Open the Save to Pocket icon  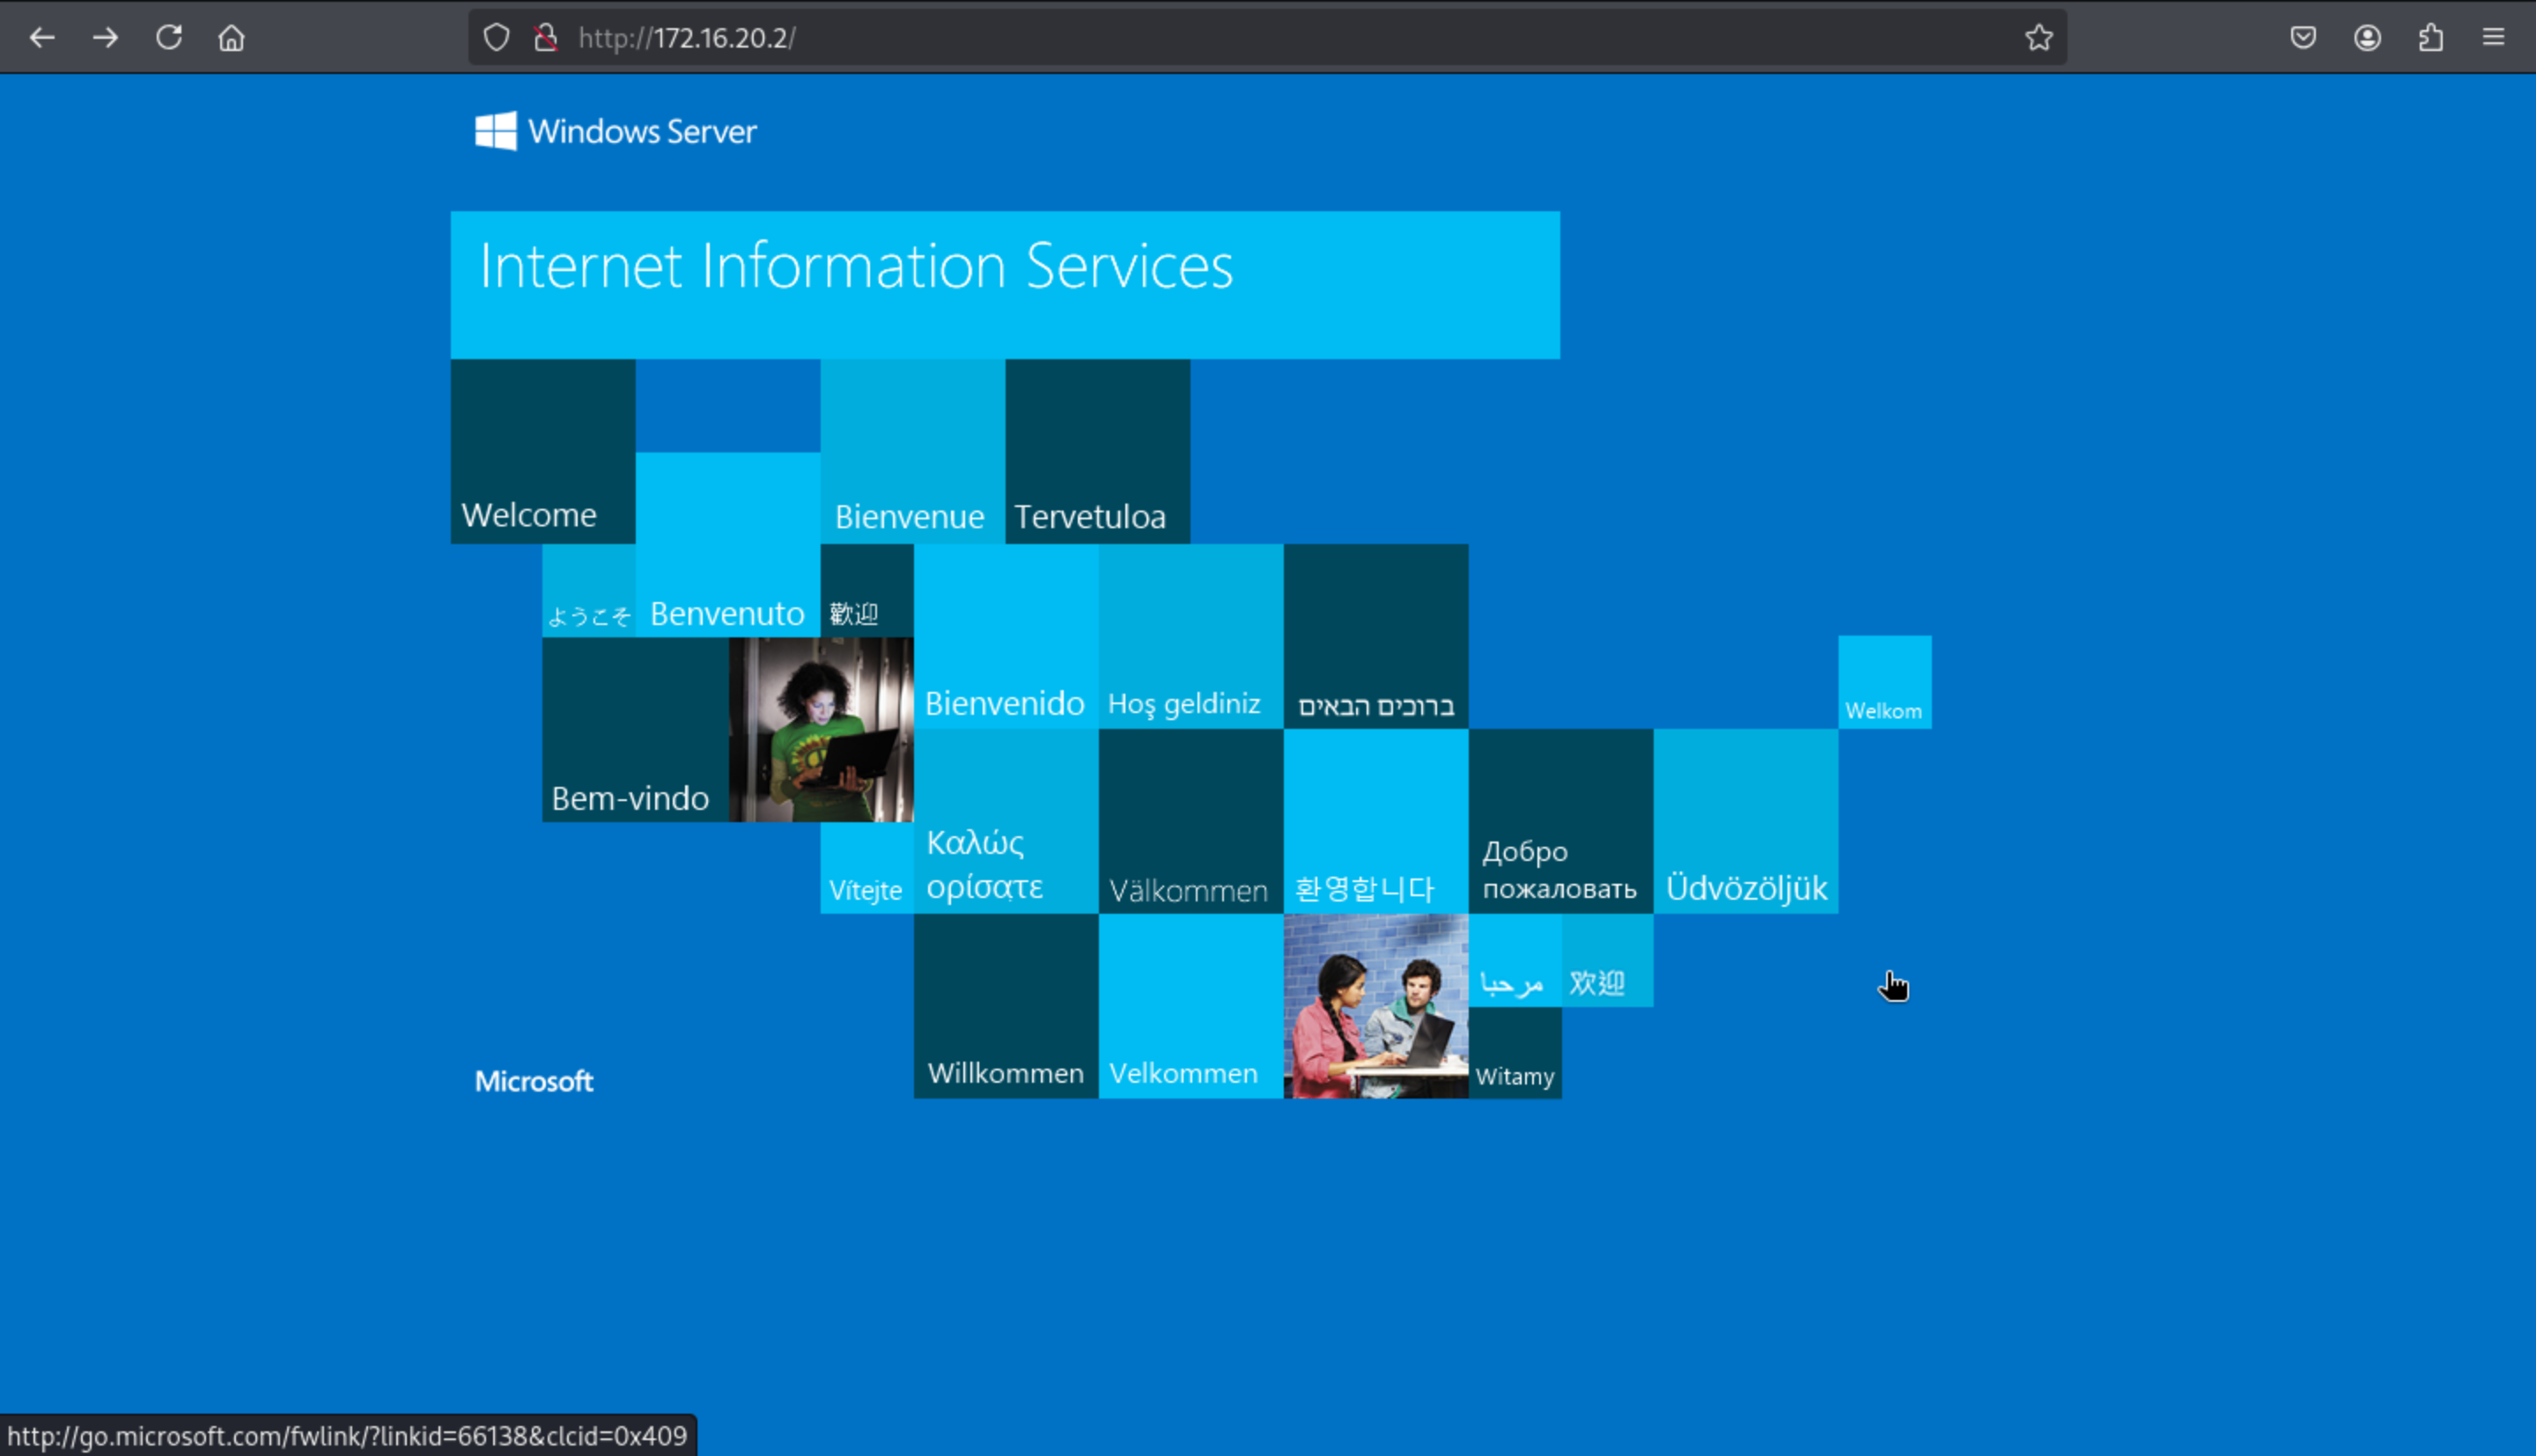(2303, 38)
